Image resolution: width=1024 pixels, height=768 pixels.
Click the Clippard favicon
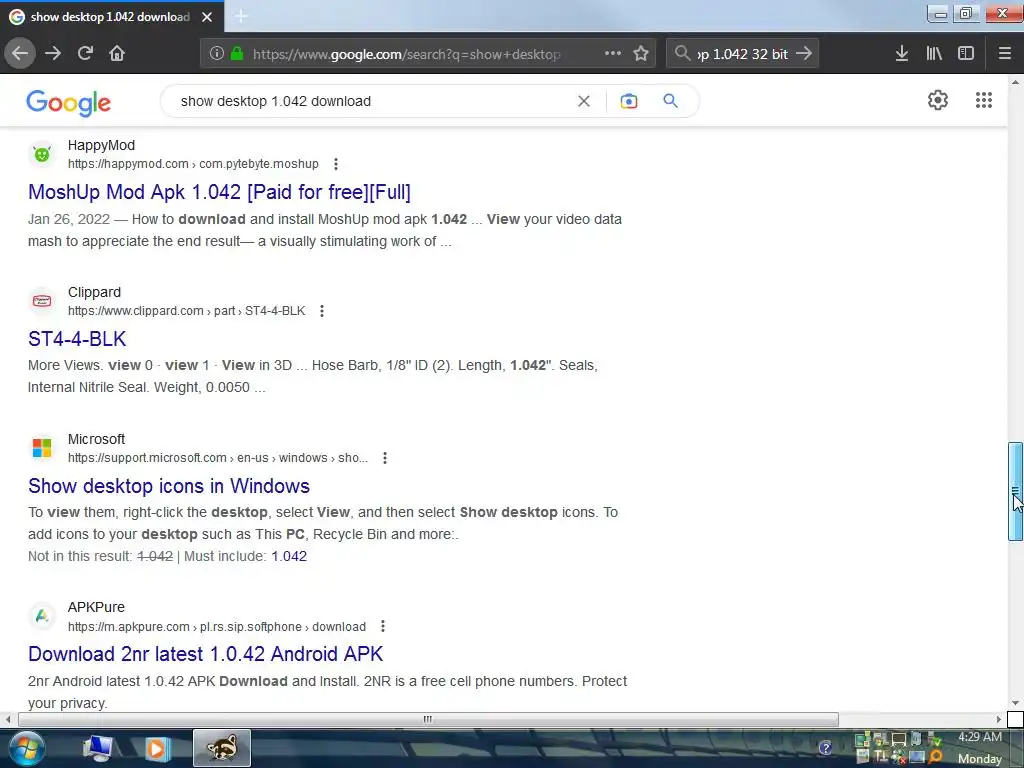pyautogui.click(x=42, y=301)
